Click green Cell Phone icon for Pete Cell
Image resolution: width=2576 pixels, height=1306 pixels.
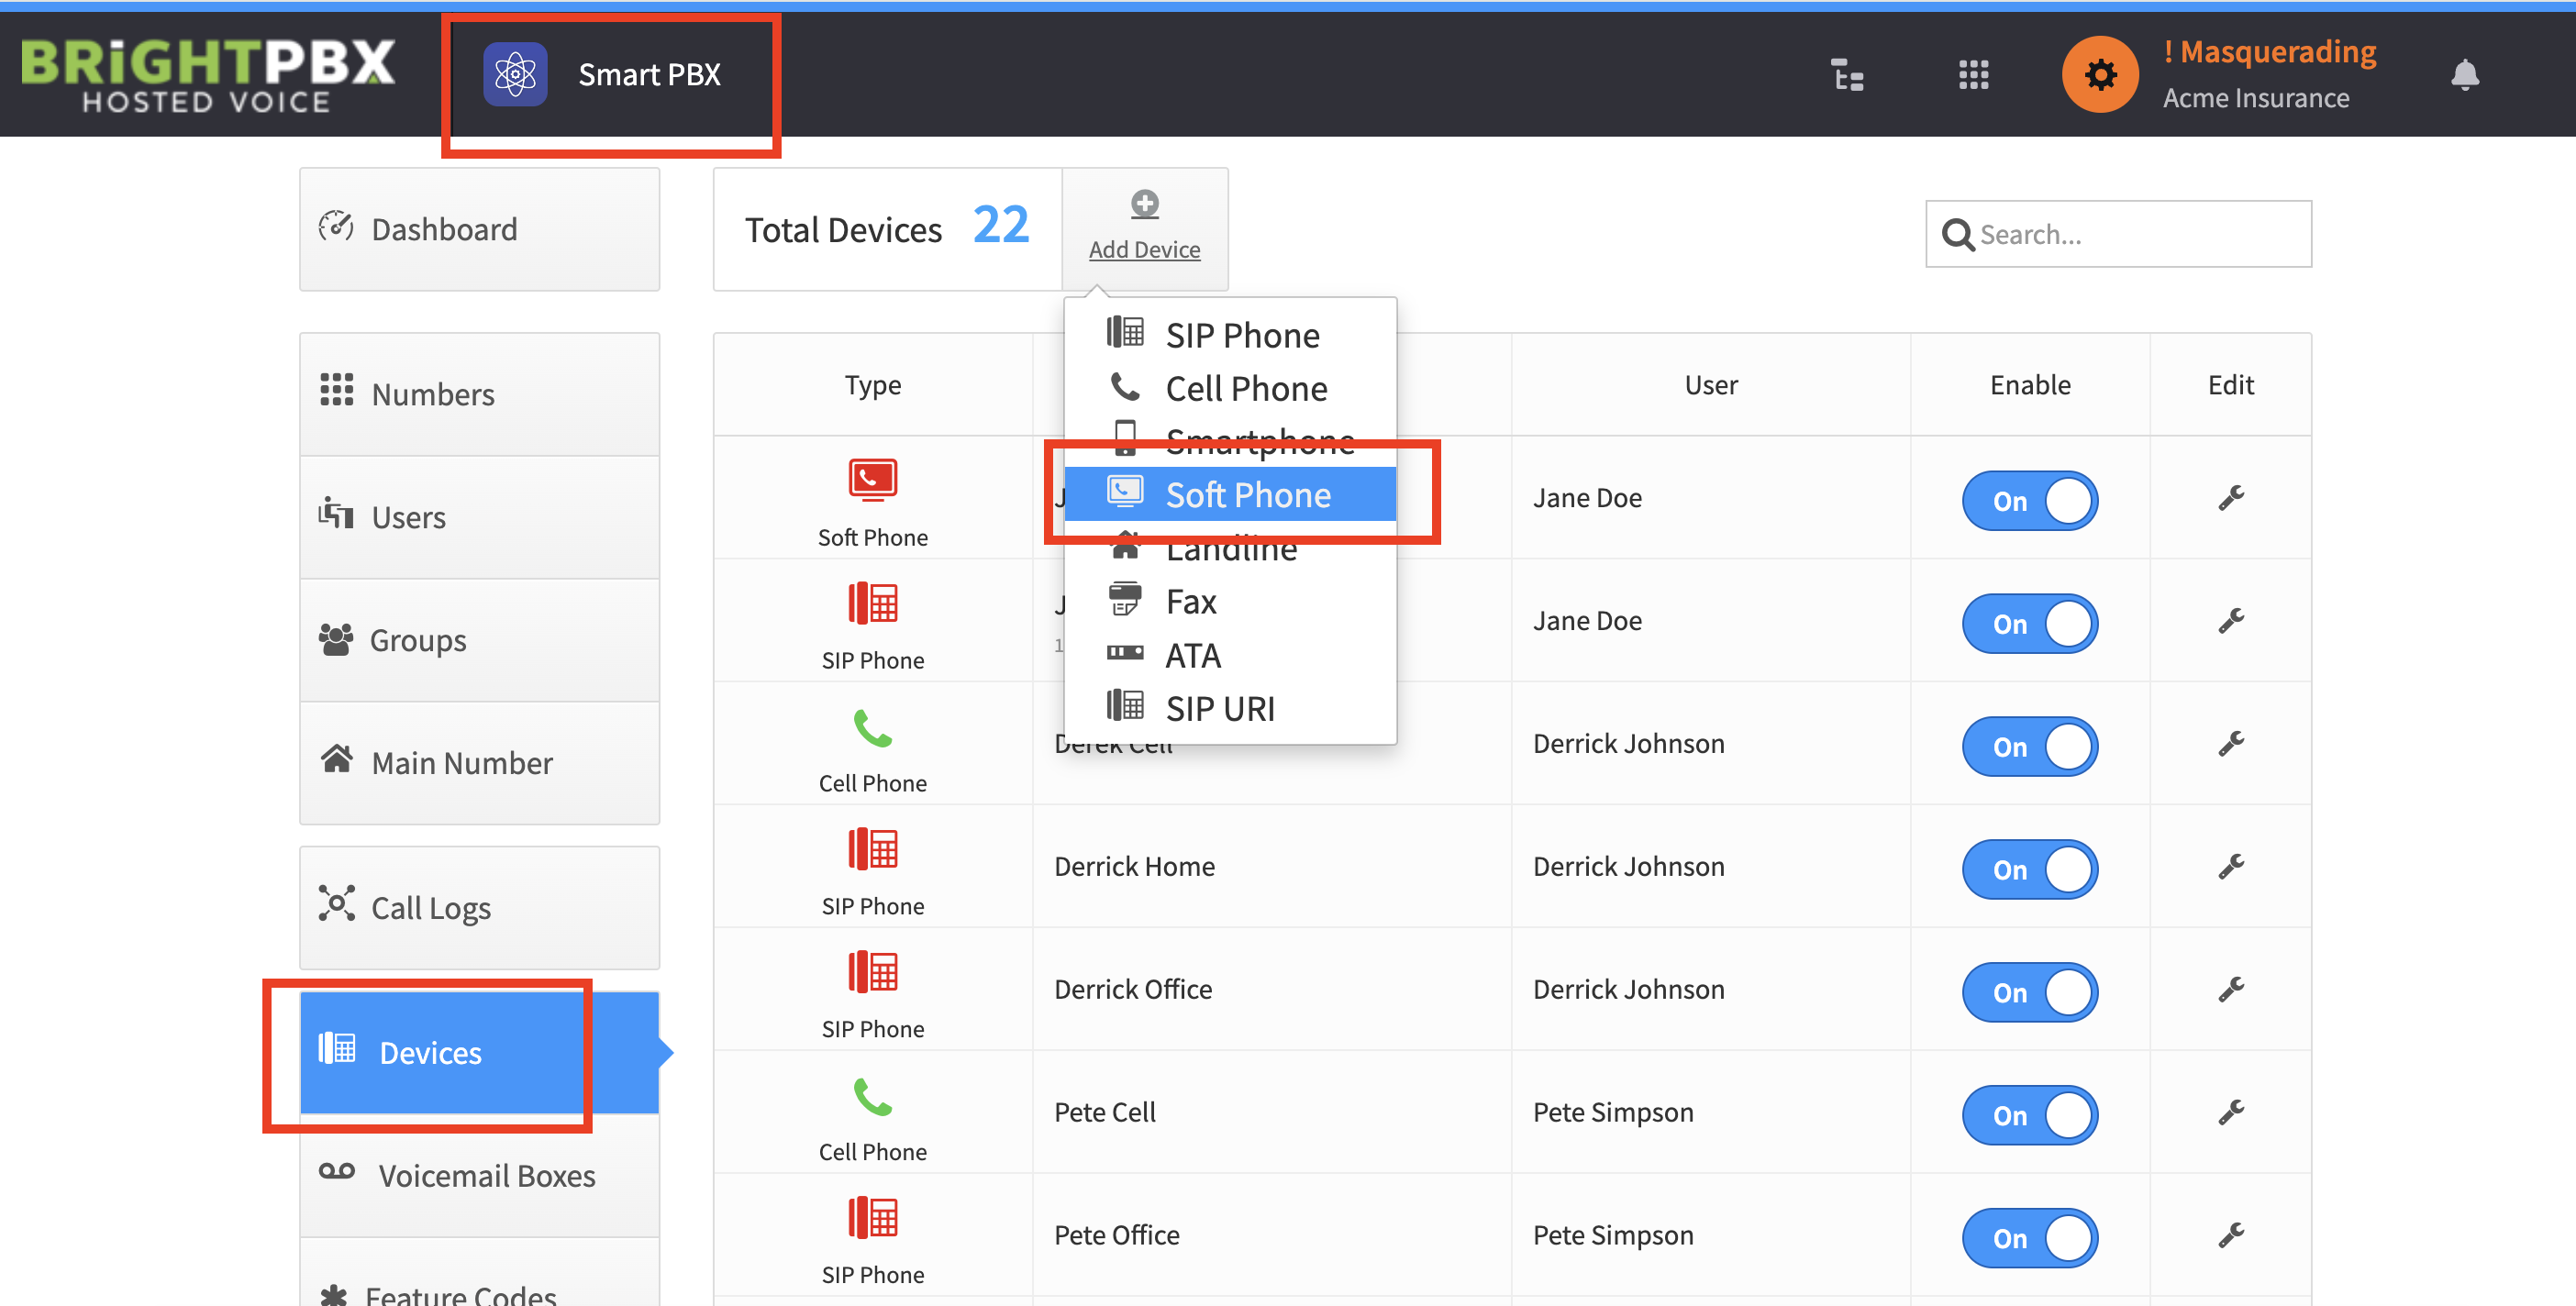(872, 1097)
